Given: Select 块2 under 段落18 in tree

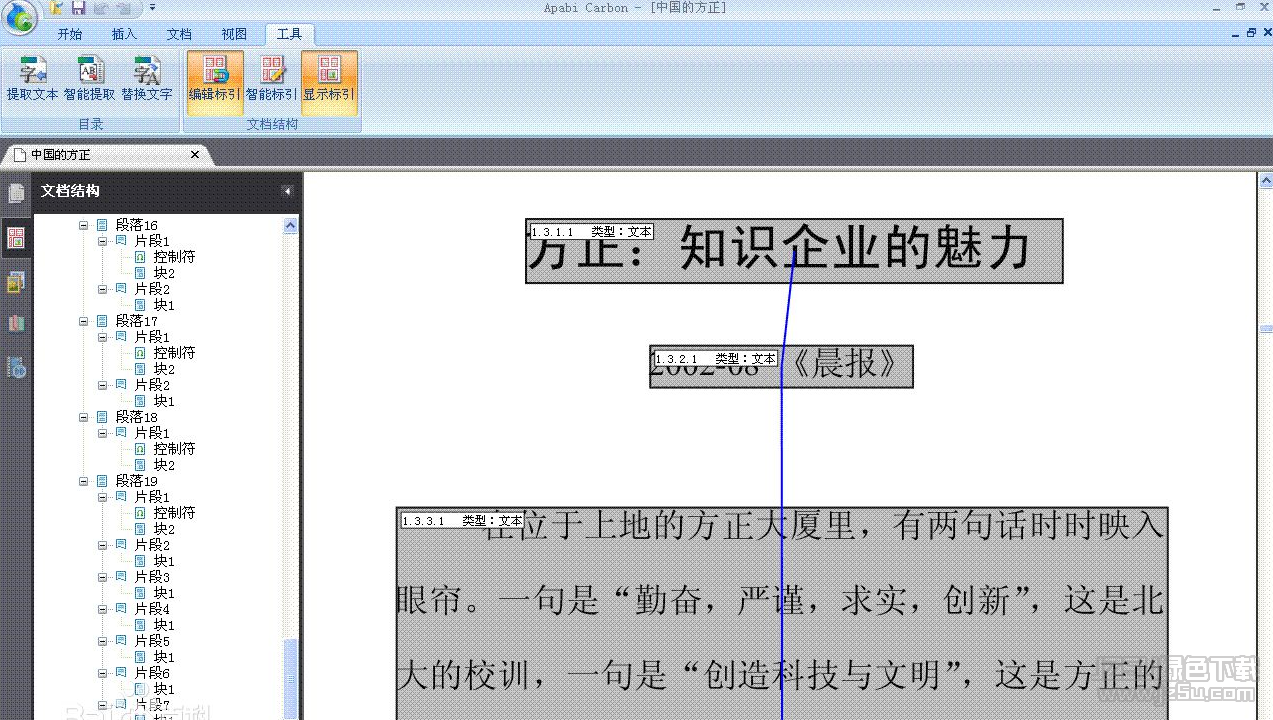Looking at the screenshot, I should tap(164, 465).
